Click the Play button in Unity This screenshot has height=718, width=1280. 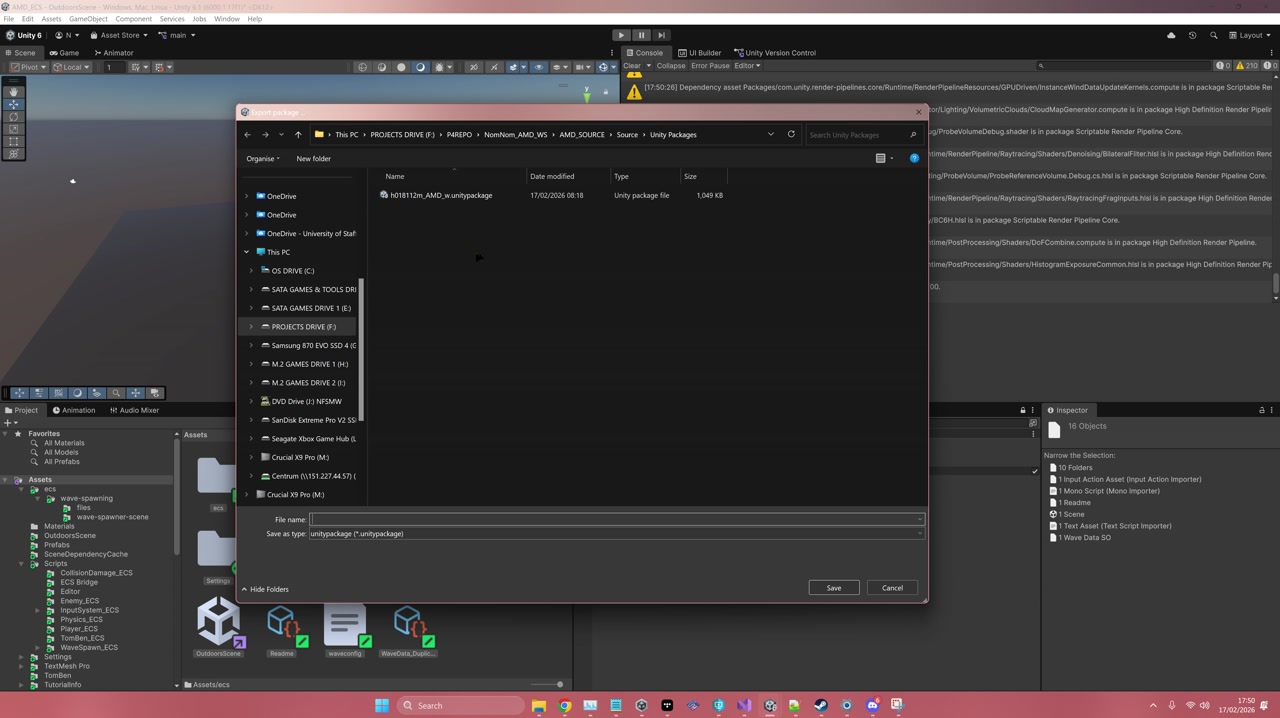pos(621,35)
